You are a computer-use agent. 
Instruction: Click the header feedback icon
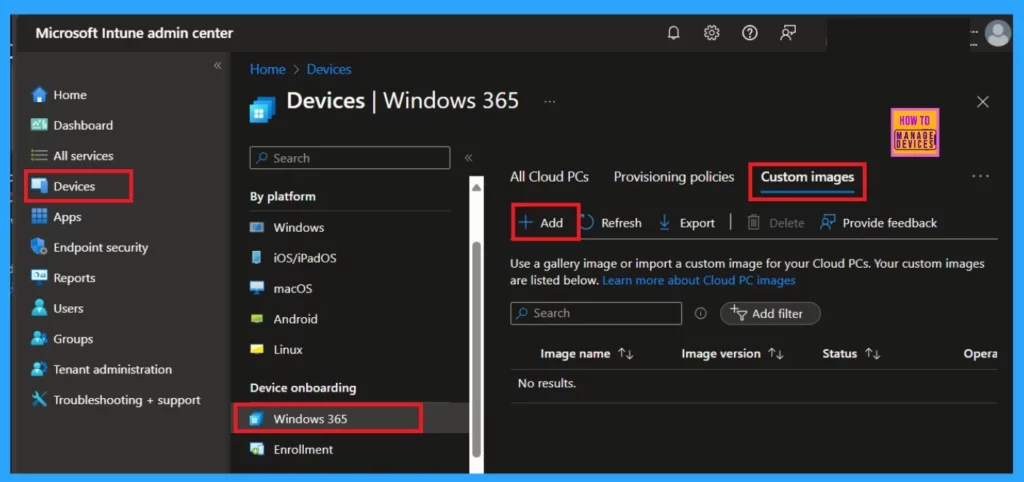pyautogui.click(x=788, y=33)
